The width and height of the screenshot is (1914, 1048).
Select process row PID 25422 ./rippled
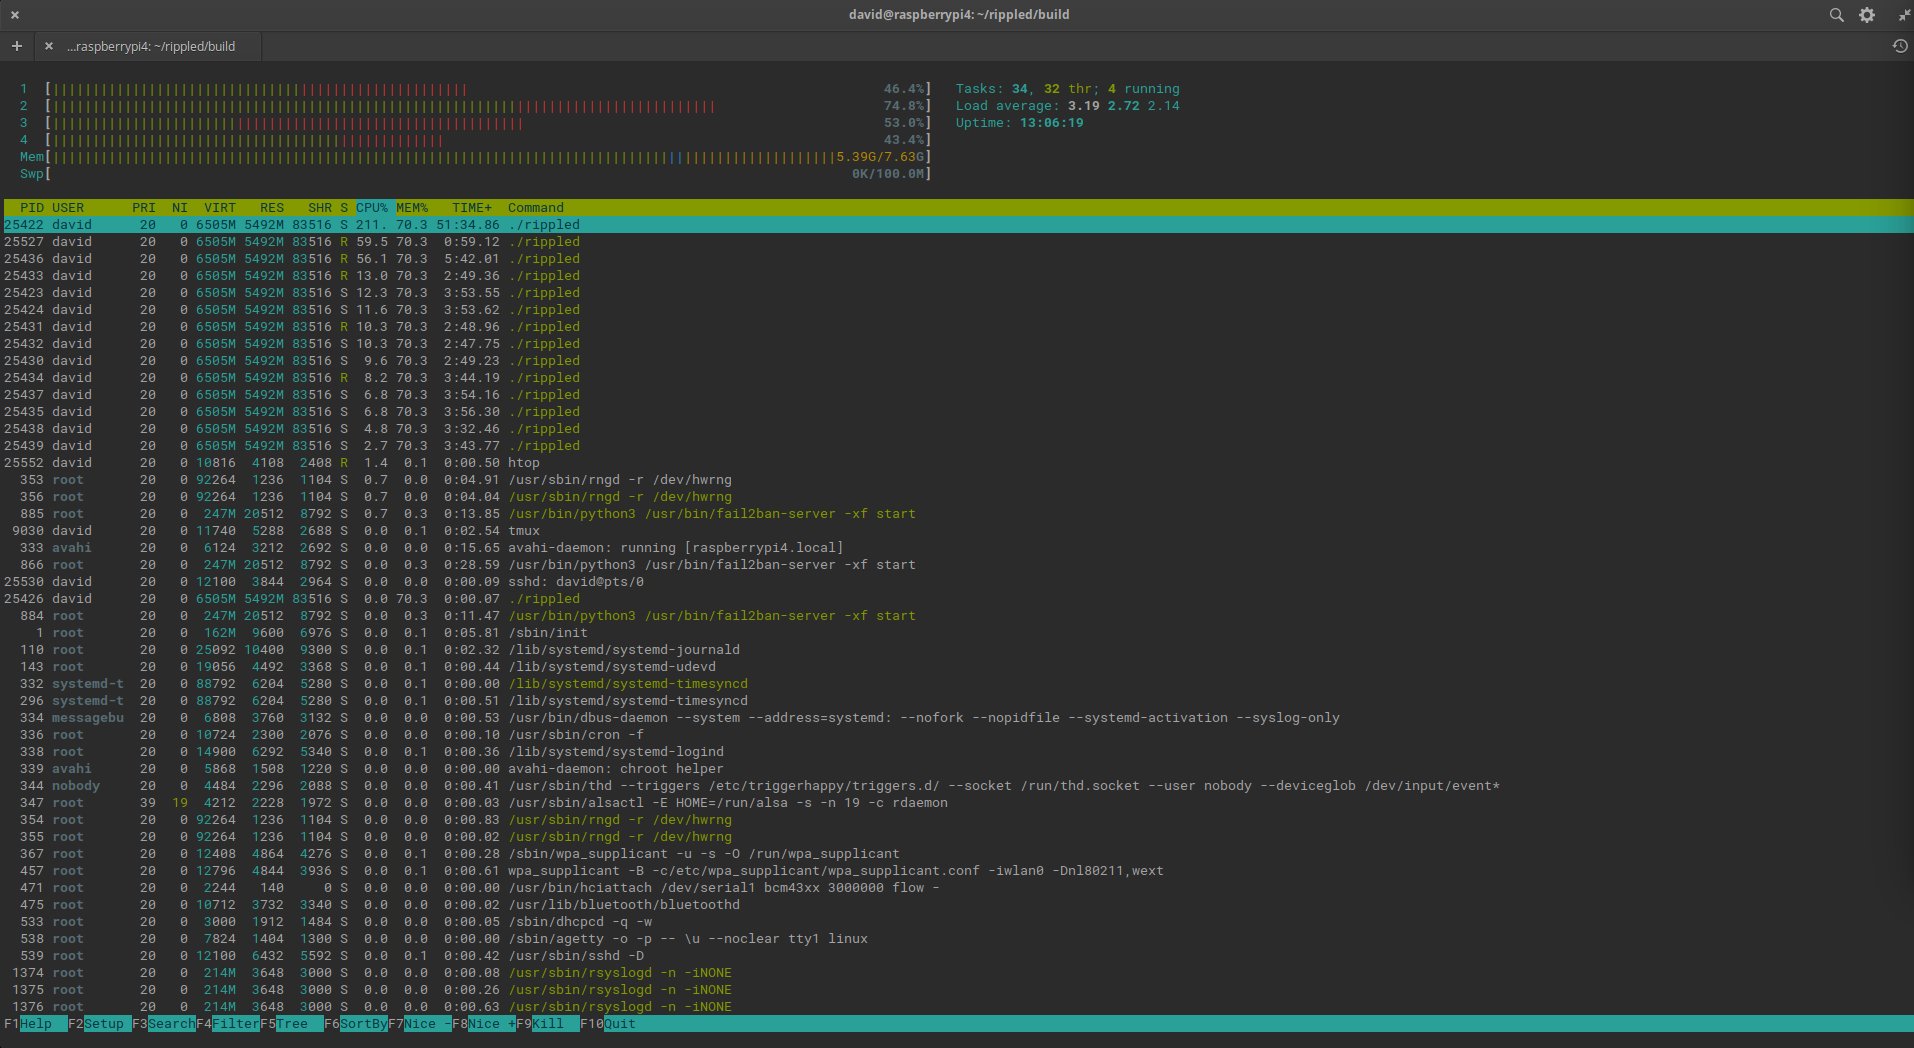click(957, 225)
